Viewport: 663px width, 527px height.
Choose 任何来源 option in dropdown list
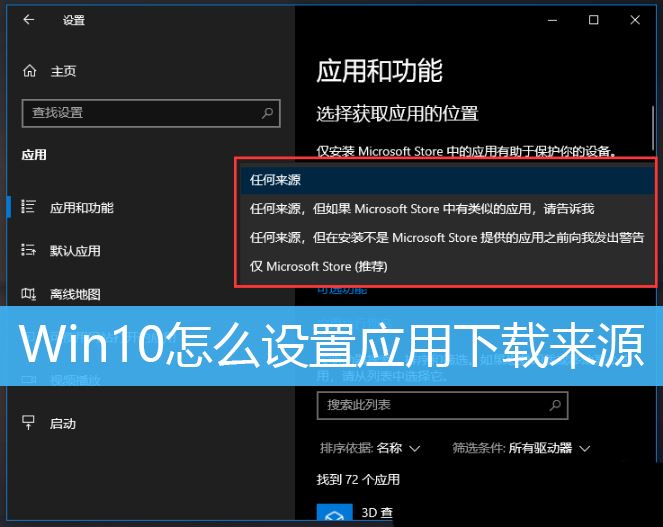275,180
